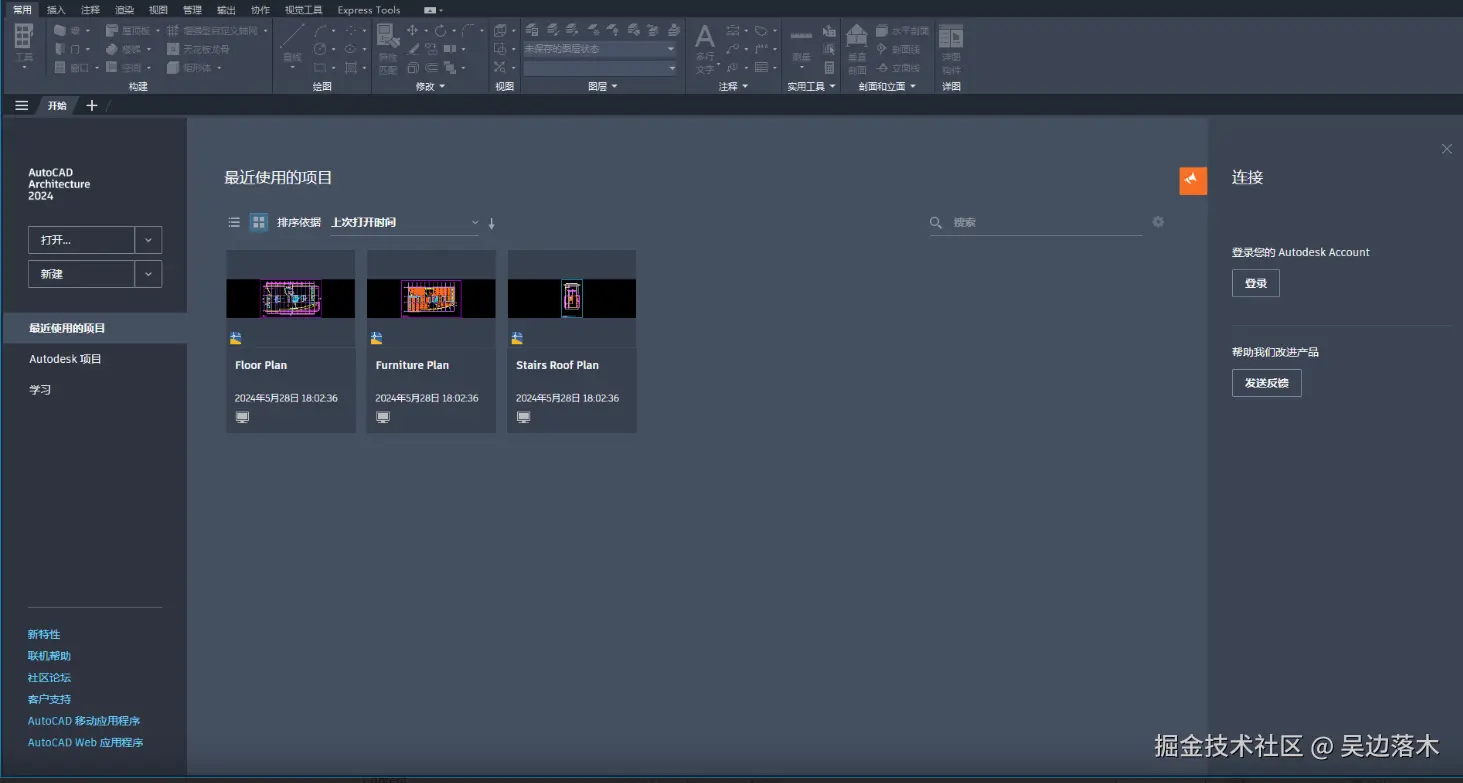Switch to the Express Tools ribbon tab
1463x783 pixels.
pos(369,10)
